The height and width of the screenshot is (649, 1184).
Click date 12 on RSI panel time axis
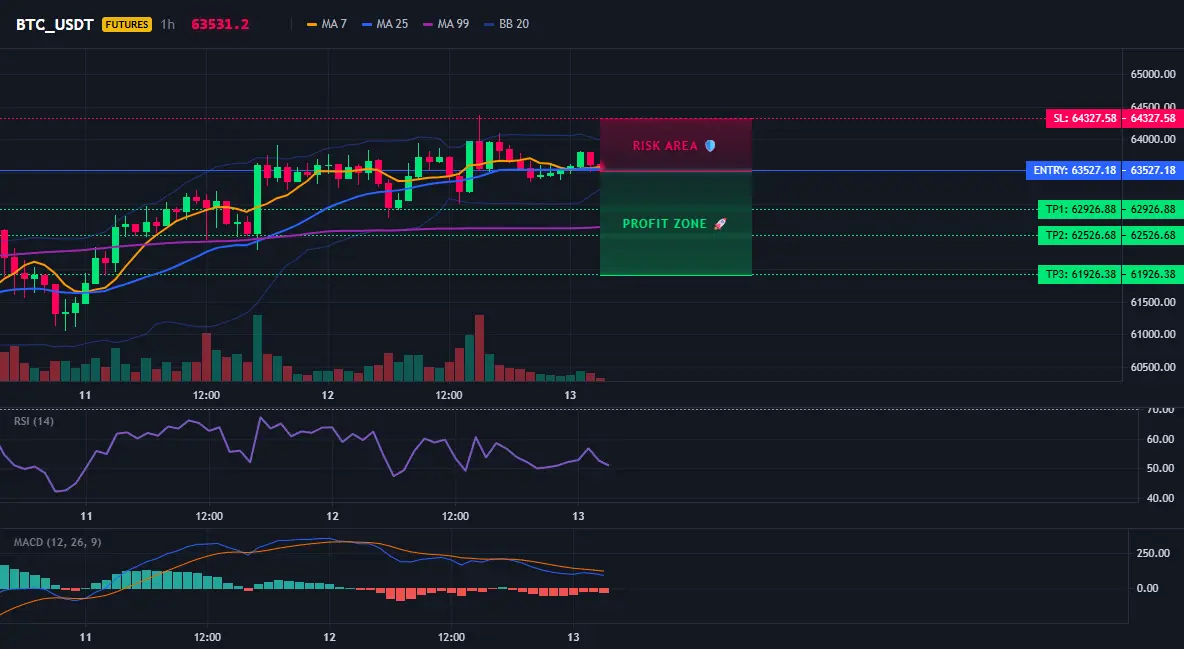point(332,516)
